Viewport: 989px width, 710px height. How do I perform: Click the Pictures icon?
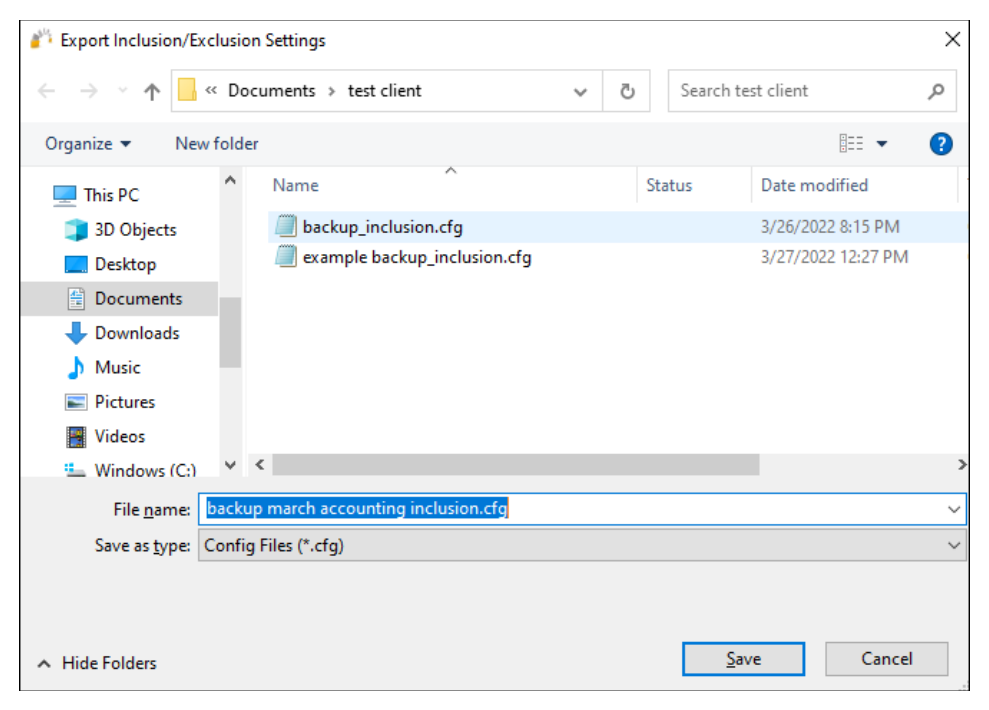pyautogui.click(x=76, y=402)
